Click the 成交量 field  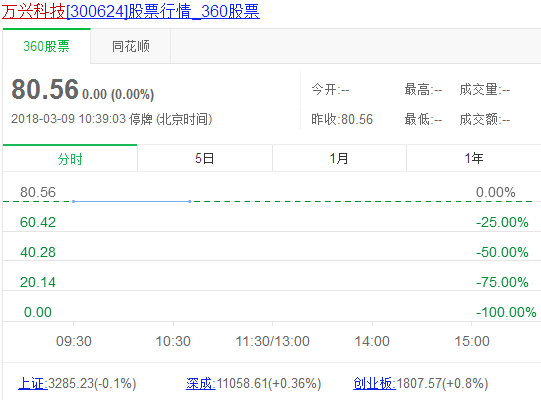(x=485, y=90)
